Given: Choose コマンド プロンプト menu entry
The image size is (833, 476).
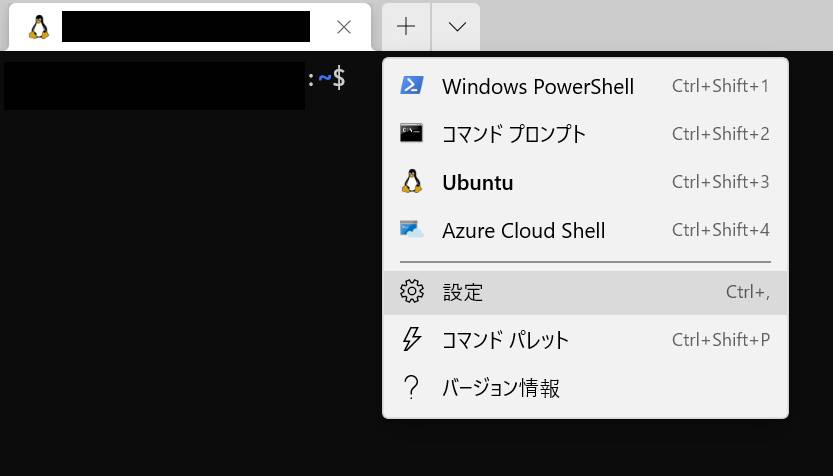Looking at the screenshot, I should tap(514, 134).
